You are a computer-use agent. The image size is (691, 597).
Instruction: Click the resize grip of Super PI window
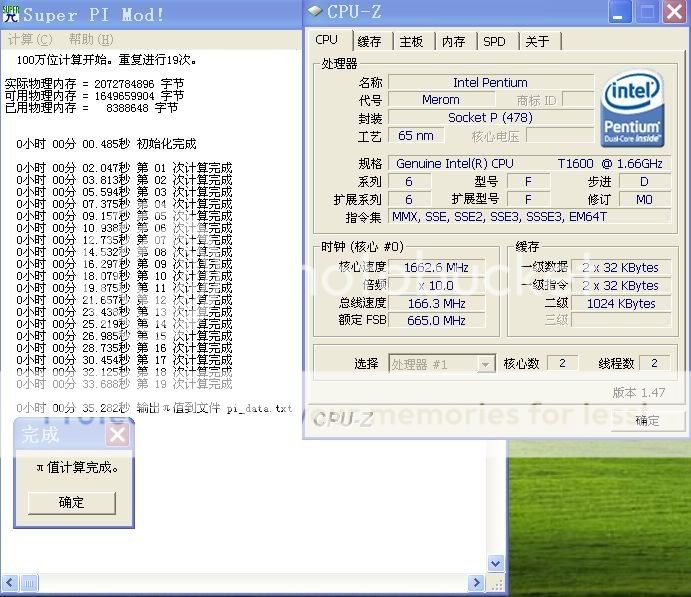coord(496,584)
